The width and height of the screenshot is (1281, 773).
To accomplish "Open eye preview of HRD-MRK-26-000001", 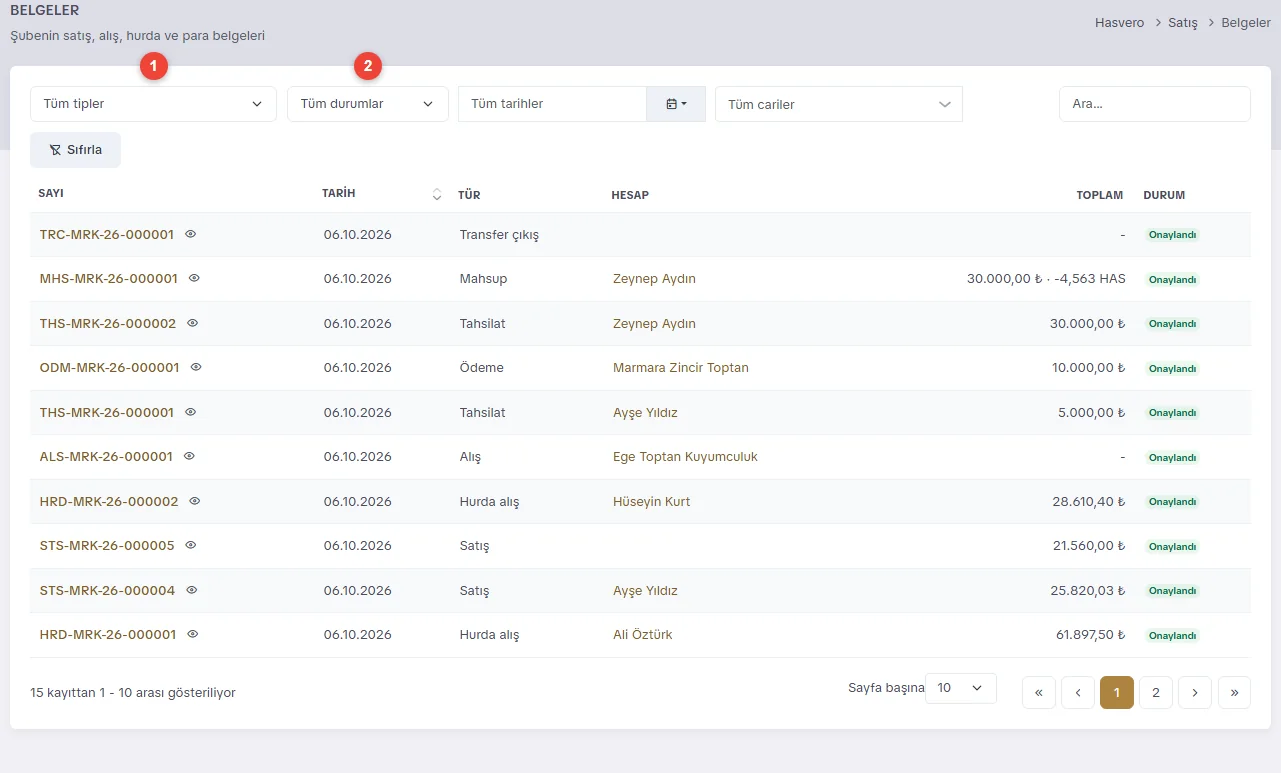I will [193, 634].
